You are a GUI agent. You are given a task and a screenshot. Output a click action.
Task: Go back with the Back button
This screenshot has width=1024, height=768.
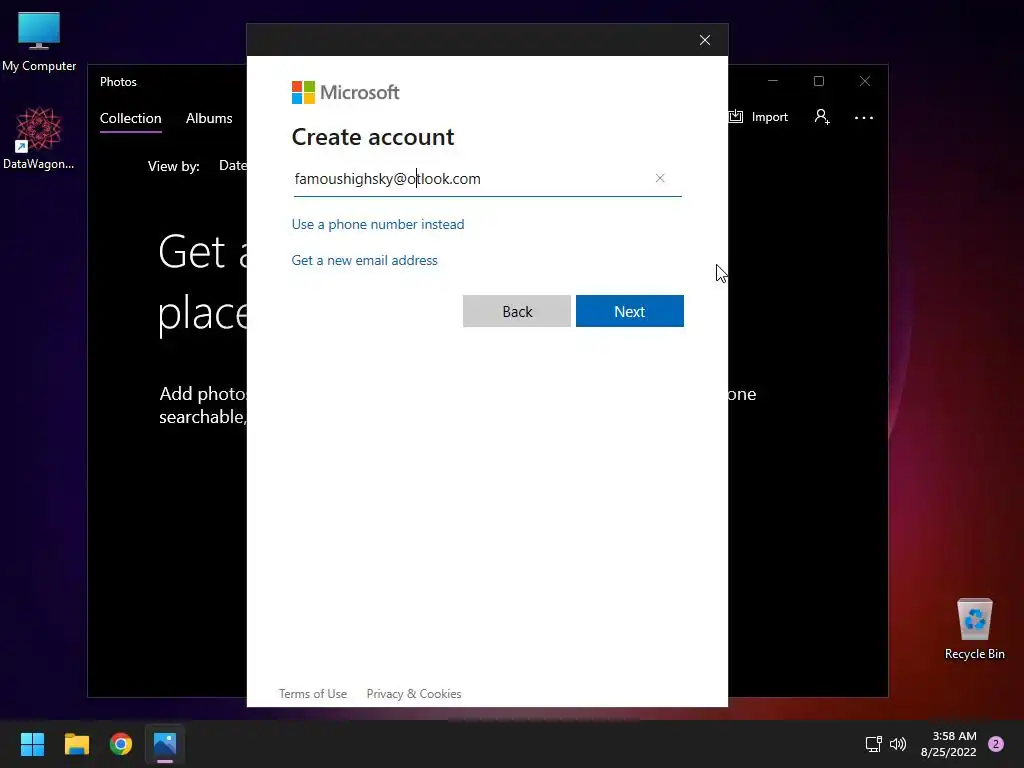pyautogui.click(x=517, y=311)
